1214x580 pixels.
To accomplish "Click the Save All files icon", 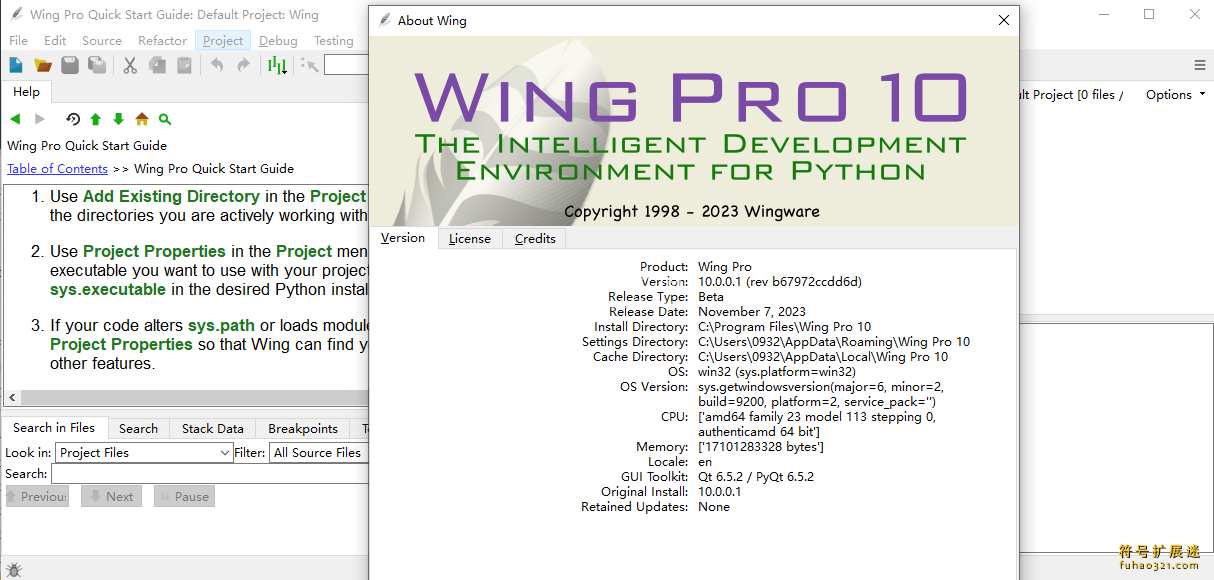I will pyautogui.click(x=97, y=65).
